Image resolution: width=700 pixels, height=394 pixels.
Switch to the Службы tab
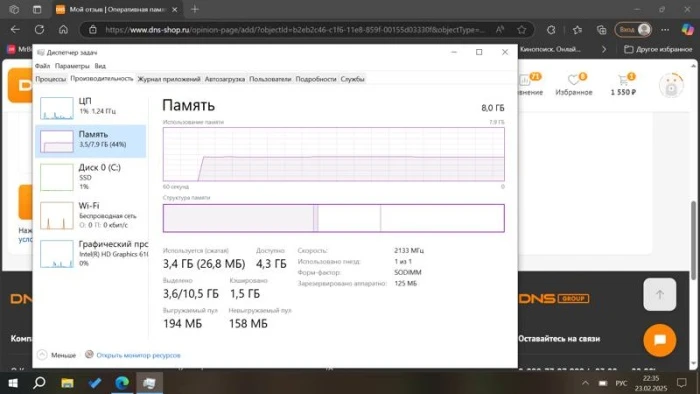point(352,79)
